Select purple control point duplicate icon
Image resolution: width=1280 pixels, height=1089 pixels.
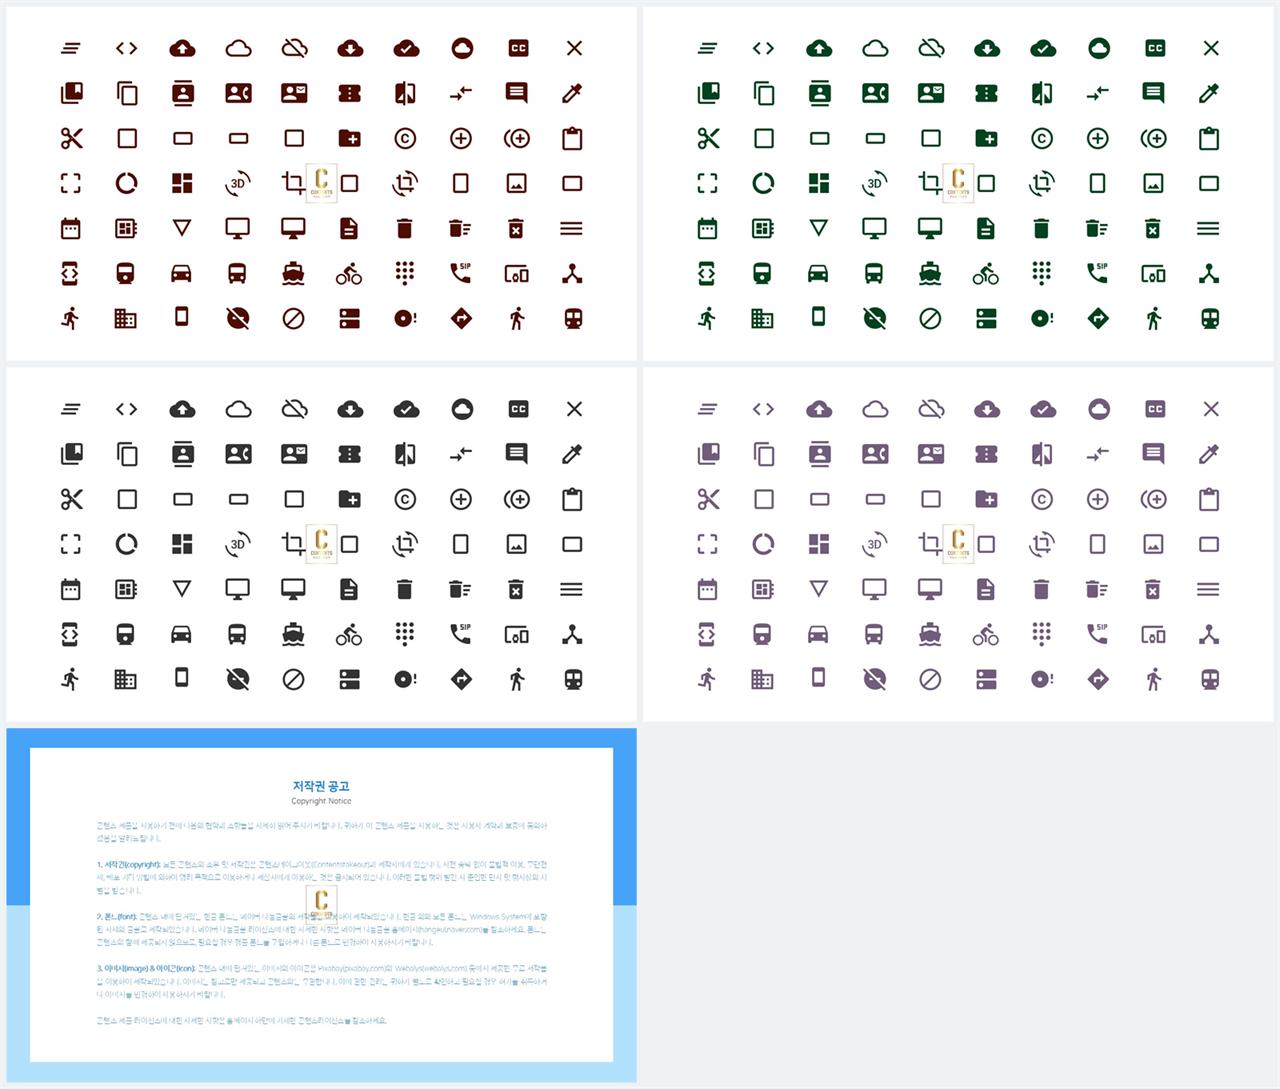1154,499
